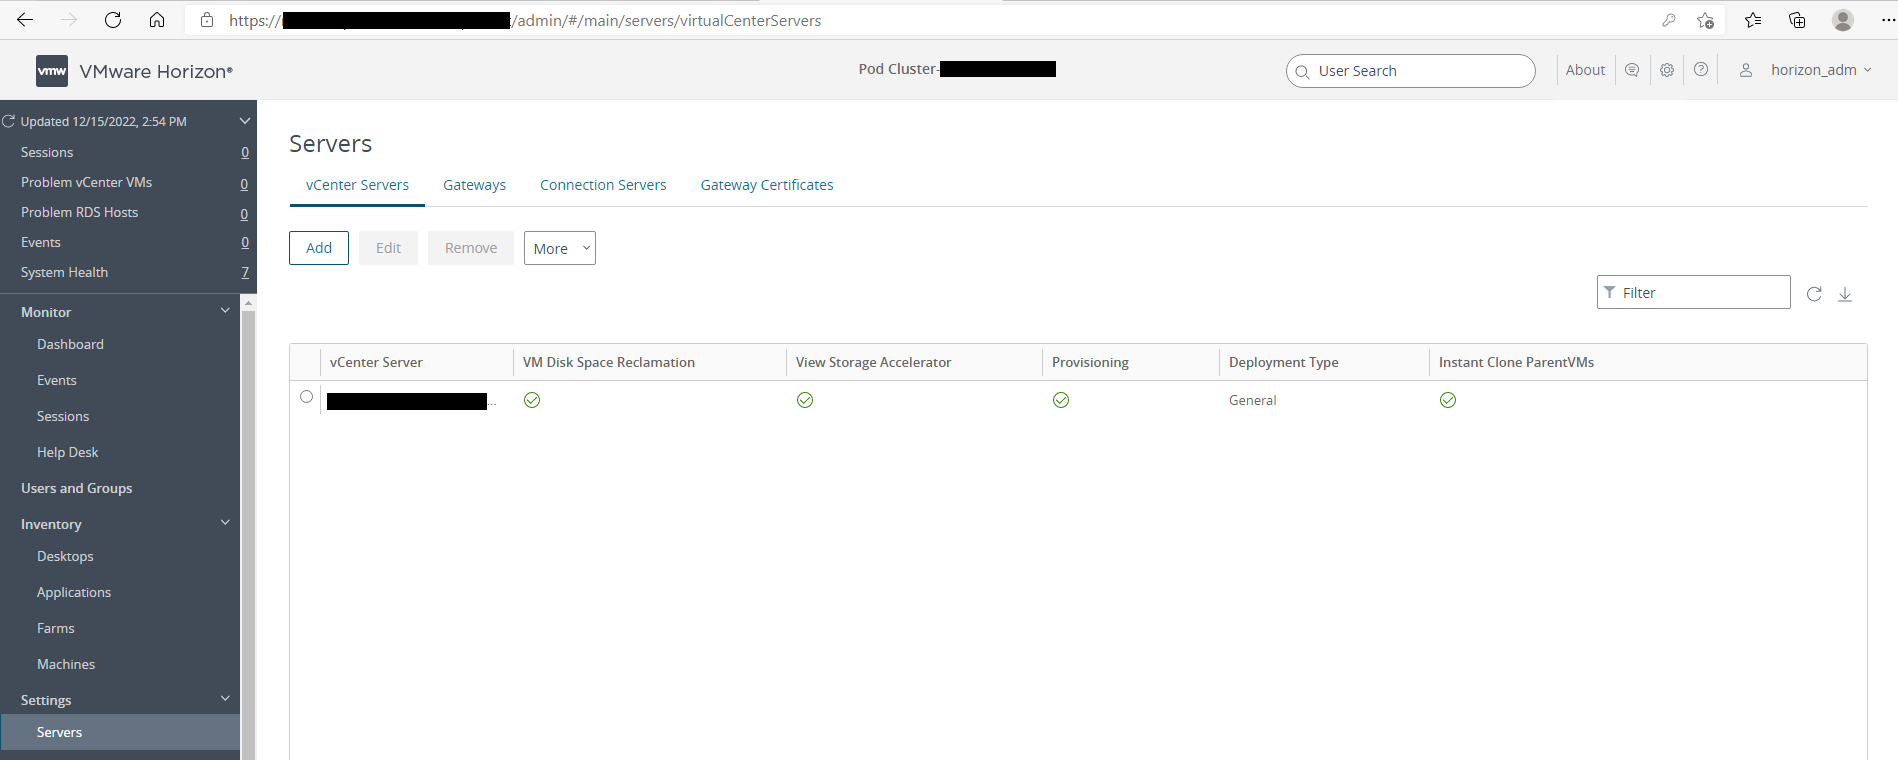Switch to the Connection Servers tab

click(x=603, y=185)
